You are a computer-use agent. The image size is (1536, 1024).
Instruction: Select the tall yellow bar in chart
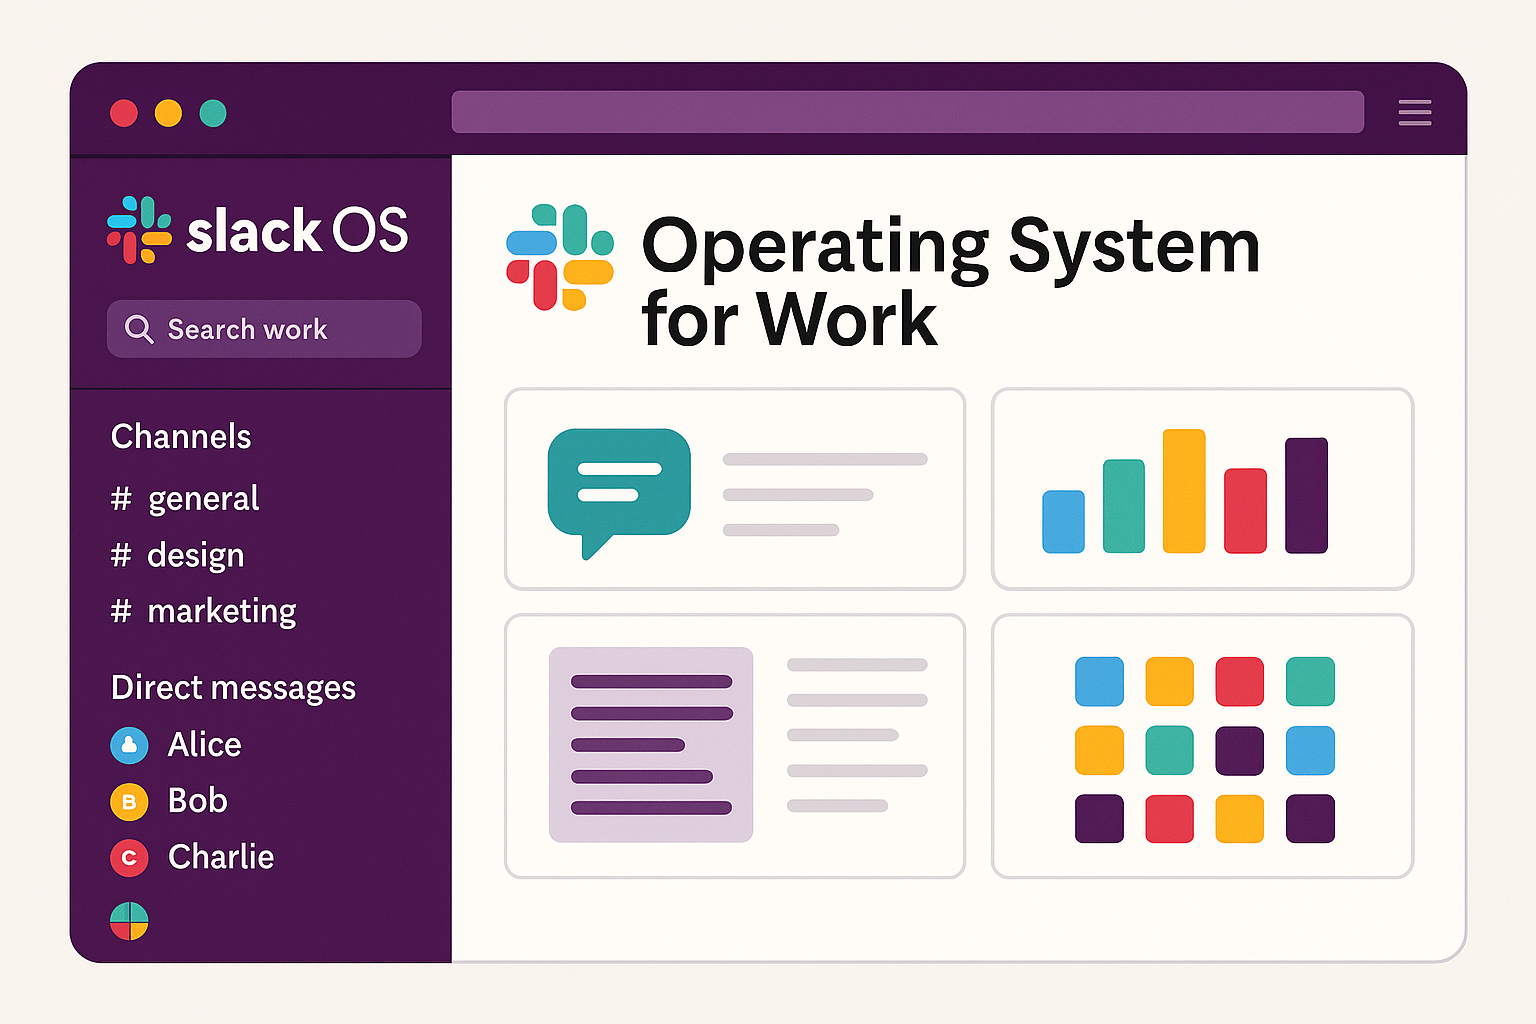coord(1184,491)
